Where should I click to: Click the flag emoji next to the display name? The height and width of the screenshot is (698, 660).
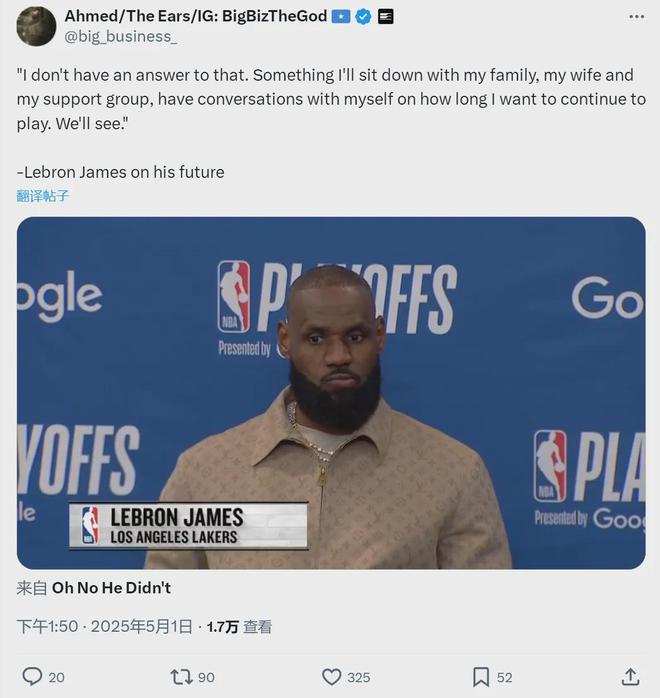(341, 16)
